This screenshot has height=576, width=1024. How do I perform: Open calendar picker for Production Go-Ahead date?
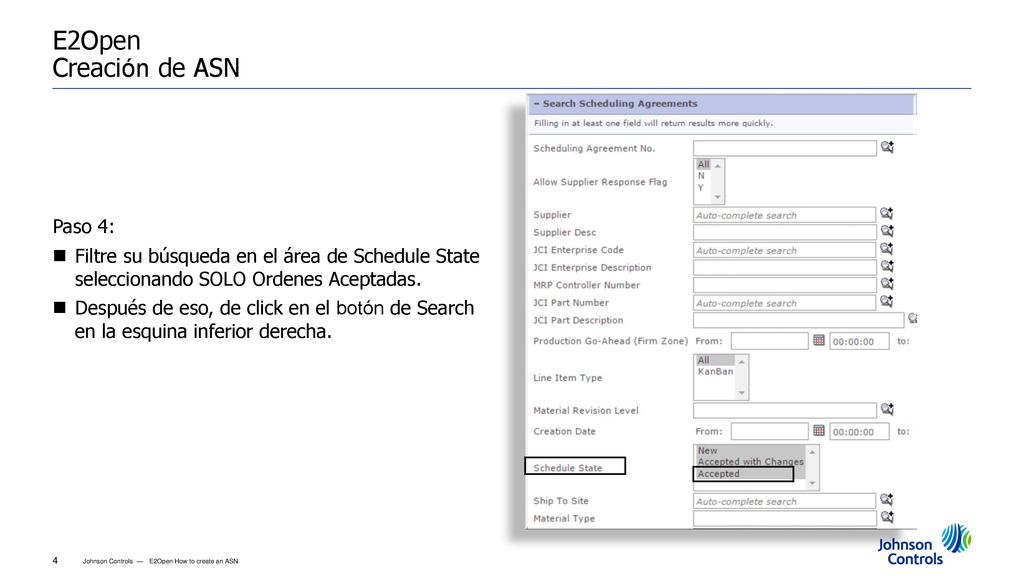coord(819,340)
